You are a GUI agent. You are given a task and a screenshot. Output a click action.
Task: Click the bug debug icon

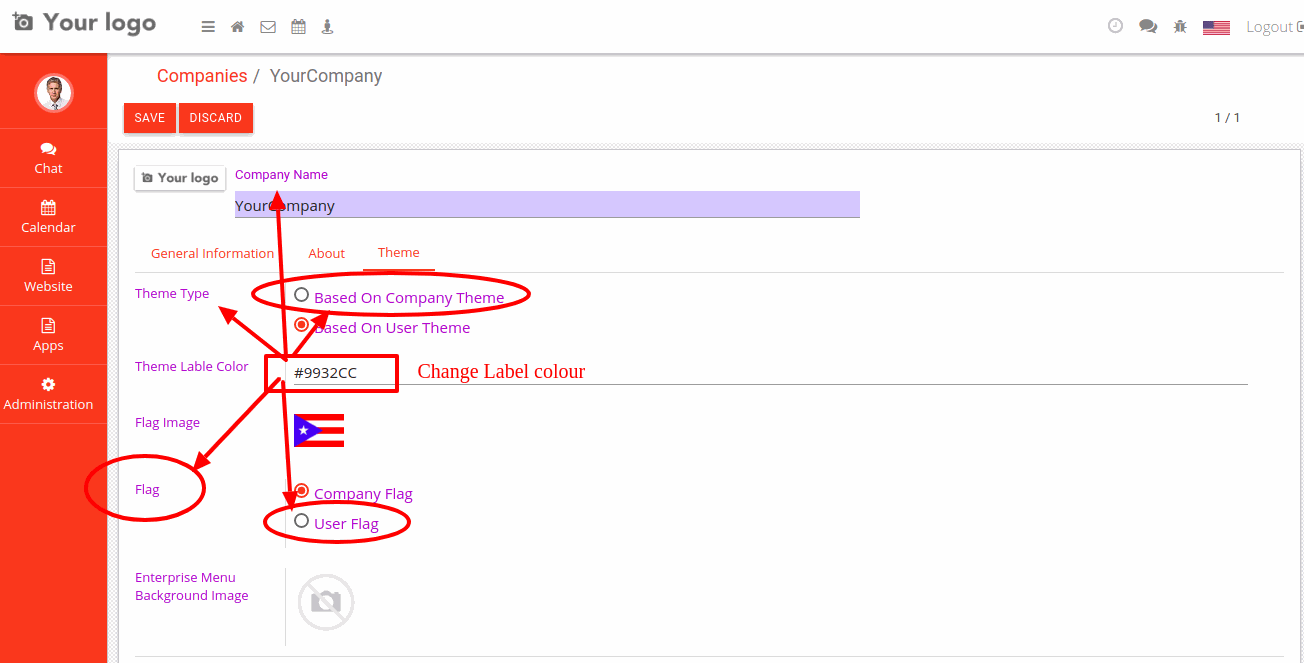(x=1180, y=26)
